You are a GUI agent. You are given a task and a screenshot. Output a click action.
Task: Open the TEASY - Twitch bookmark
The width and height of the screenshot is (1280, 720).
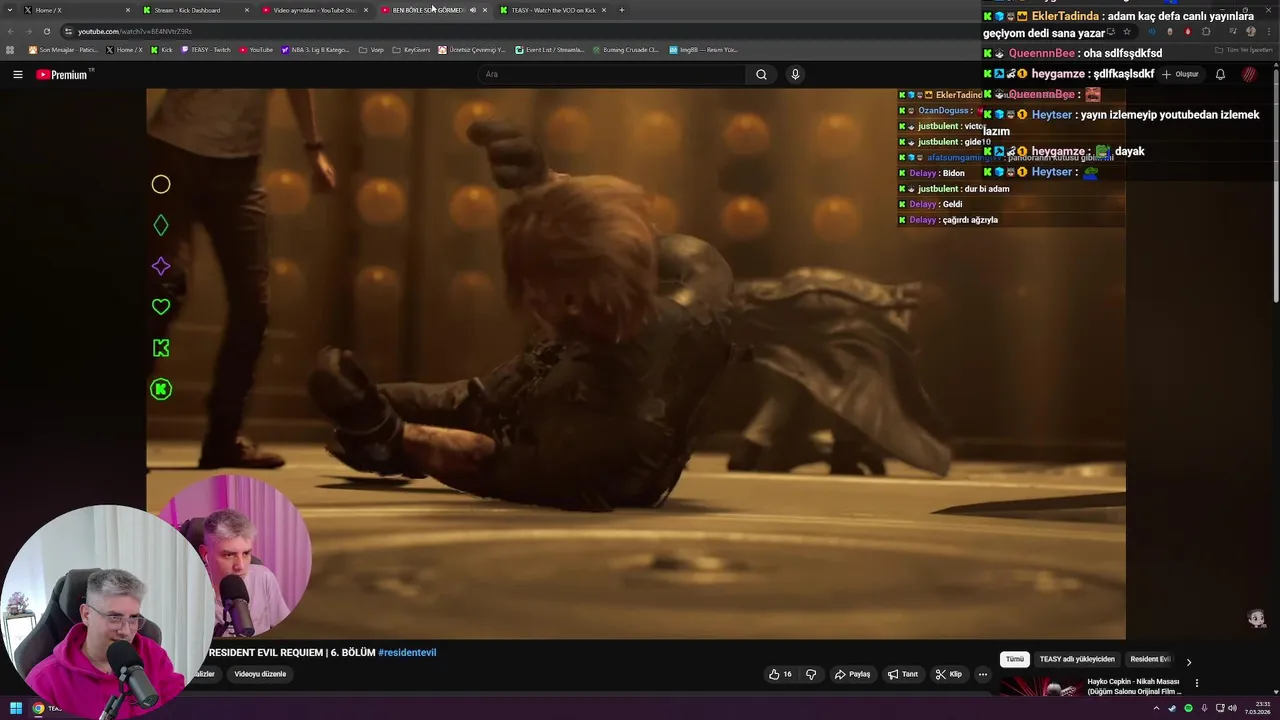(206, 49)
